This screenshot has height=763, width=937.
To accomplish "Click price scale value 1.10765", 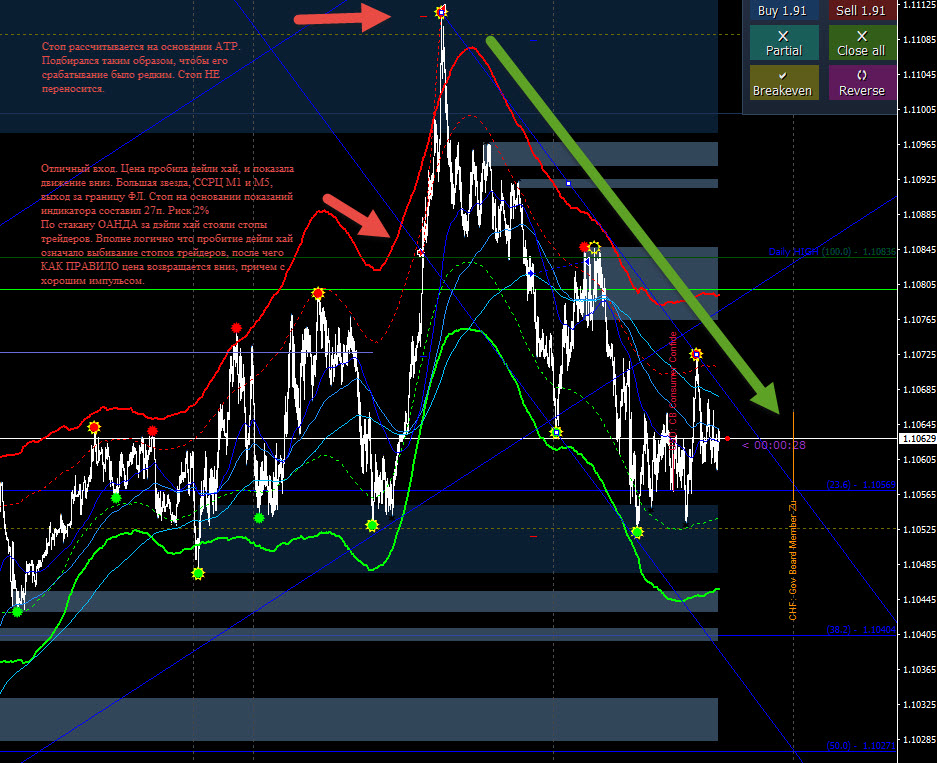I will pyautogui.click(x=918, y=320).
